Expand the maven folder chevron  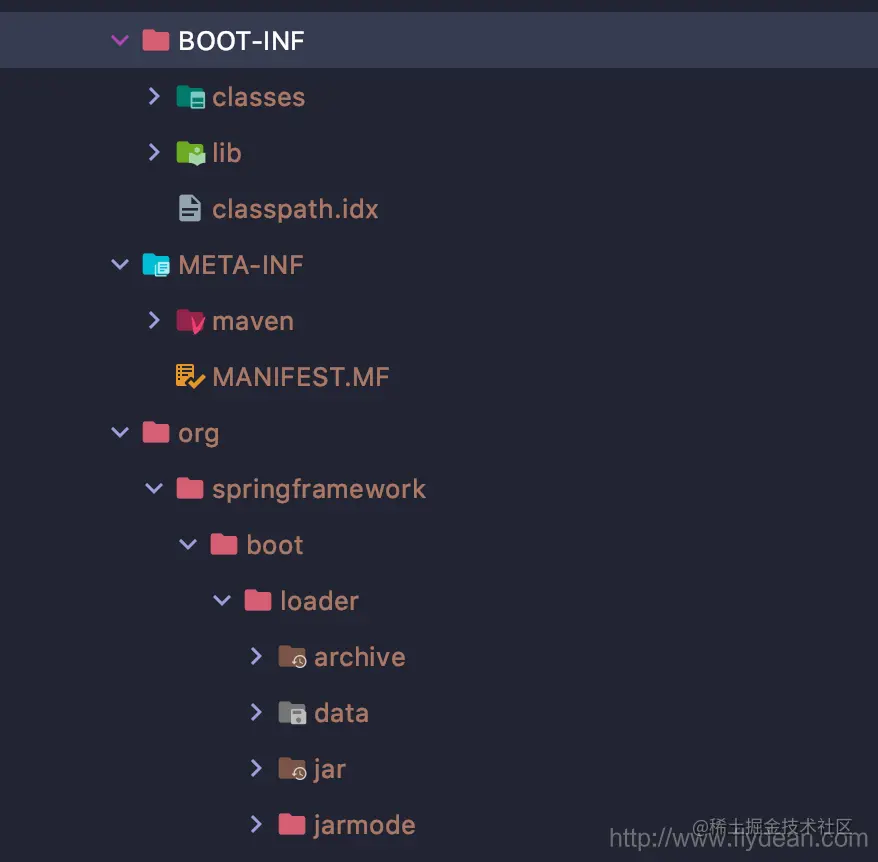point(154,320)
